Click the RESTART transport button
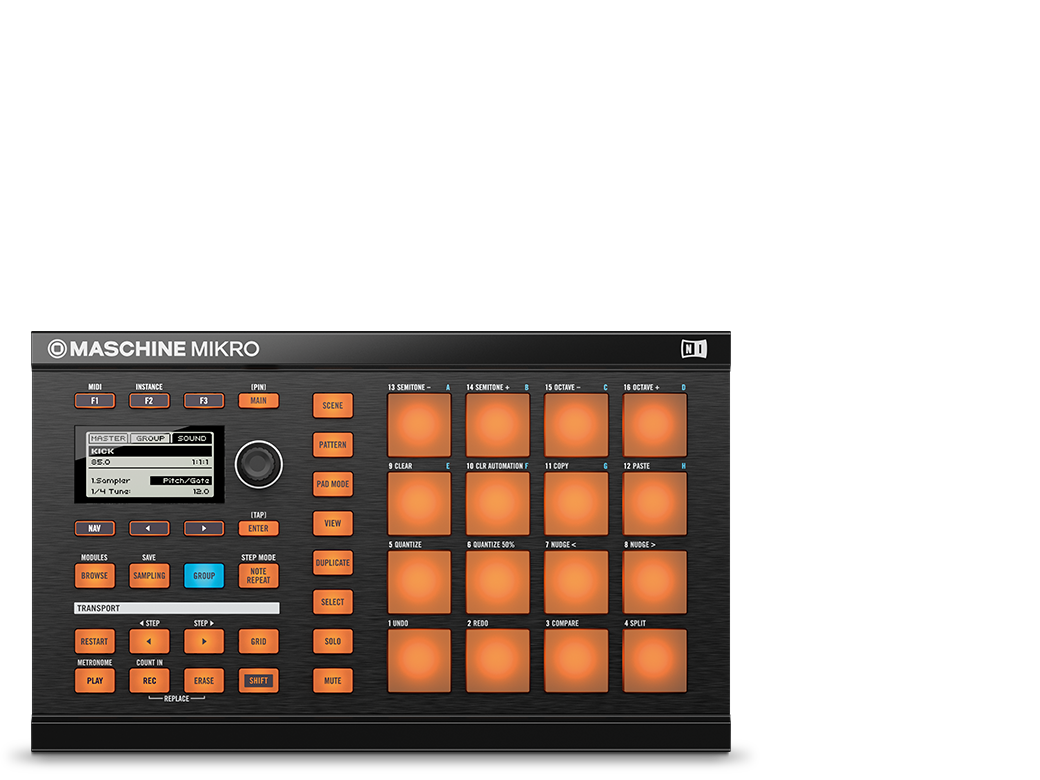 (x=94, y=641)
